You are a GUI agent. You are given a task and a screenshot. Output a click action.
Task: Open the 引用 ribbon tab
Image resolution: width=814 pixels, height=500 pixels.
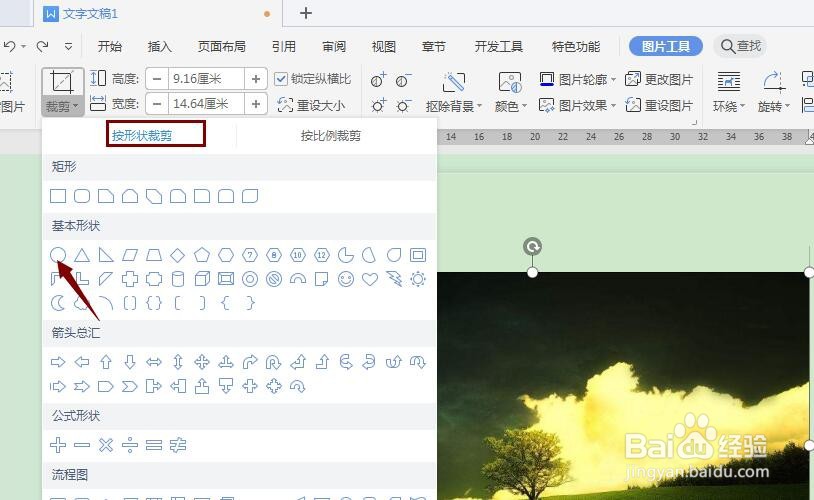pos(283,46)
